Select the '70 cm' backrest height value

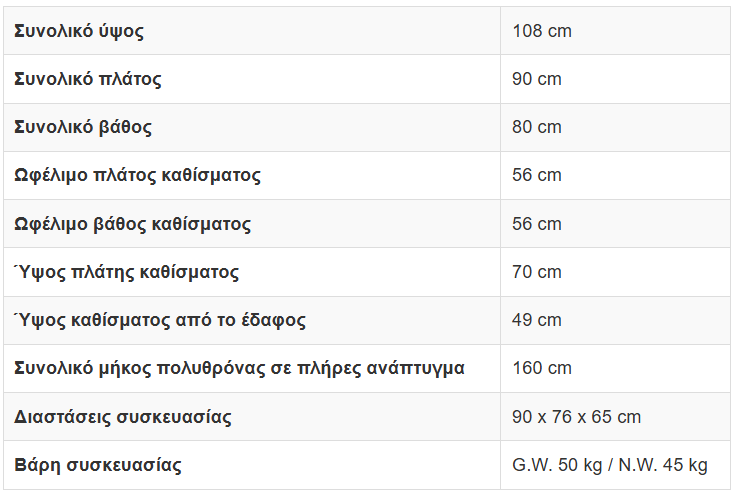click(x=537, y=272)
